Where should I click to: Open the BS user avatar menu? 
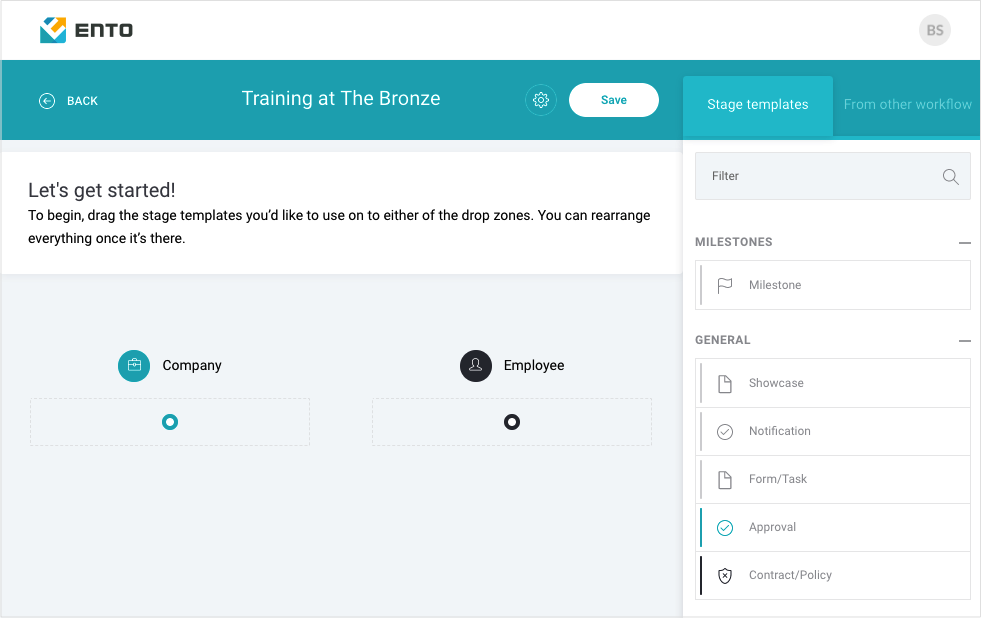(935, 30)
